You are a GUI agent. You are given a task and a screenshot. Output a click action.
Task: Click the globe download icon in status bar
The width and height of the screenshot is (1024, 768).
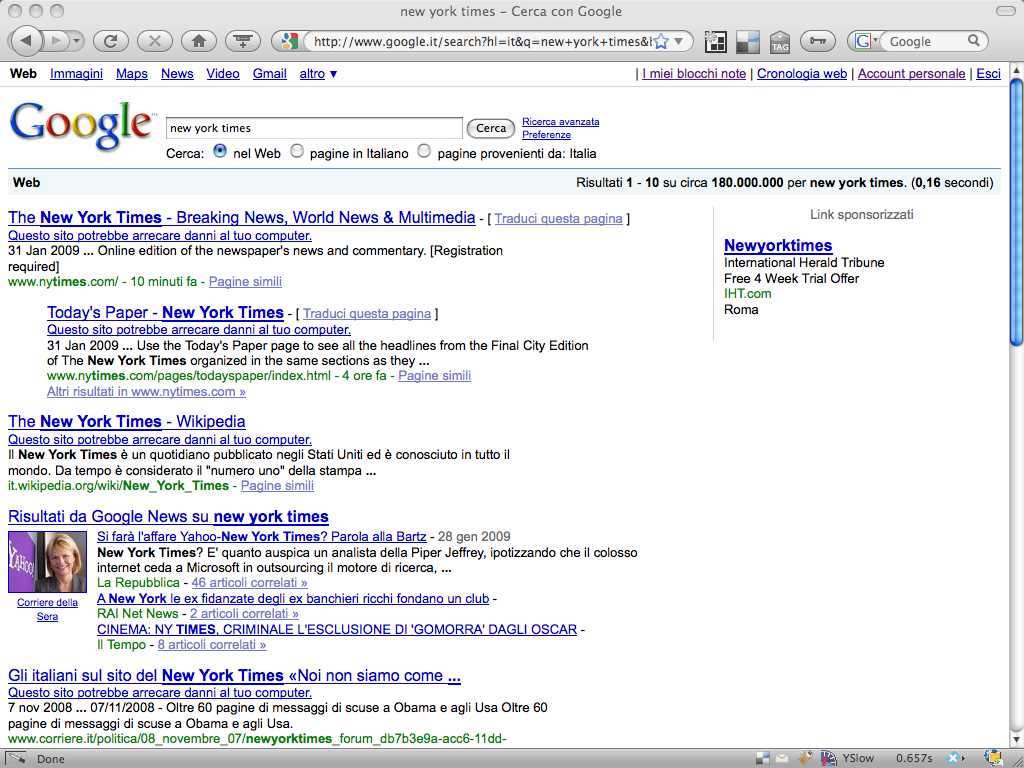(x=993, y=758)
